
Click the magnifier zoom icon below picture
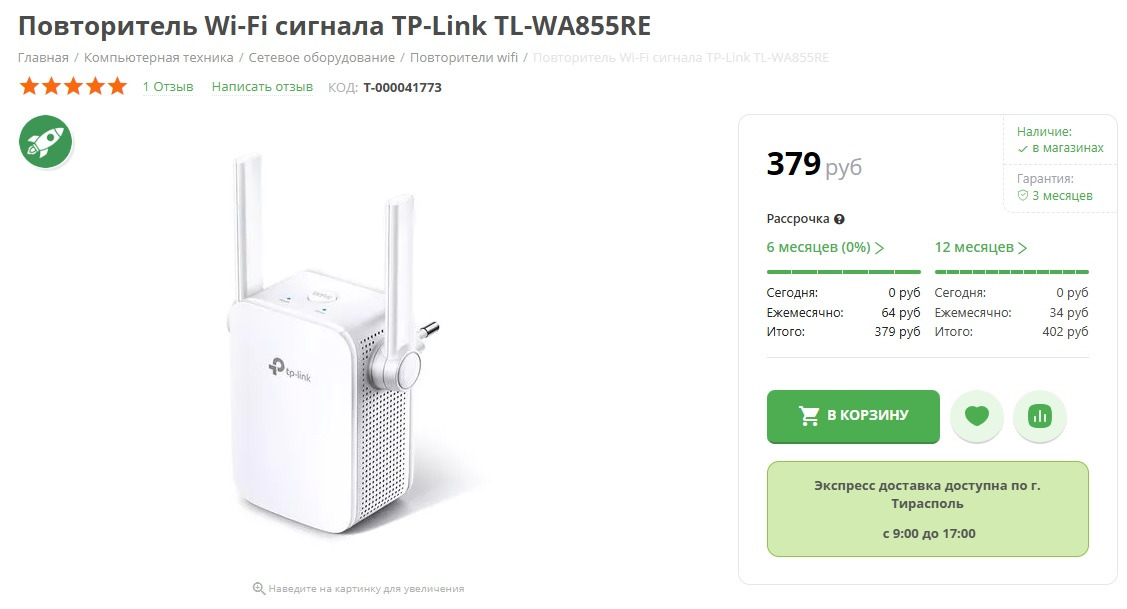tap(259, 588)
